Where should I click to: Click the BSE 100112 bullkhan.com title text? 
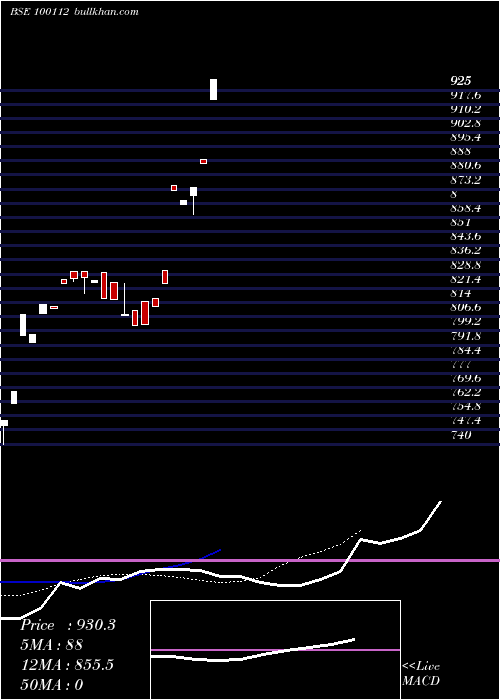(x=74, y=12)
